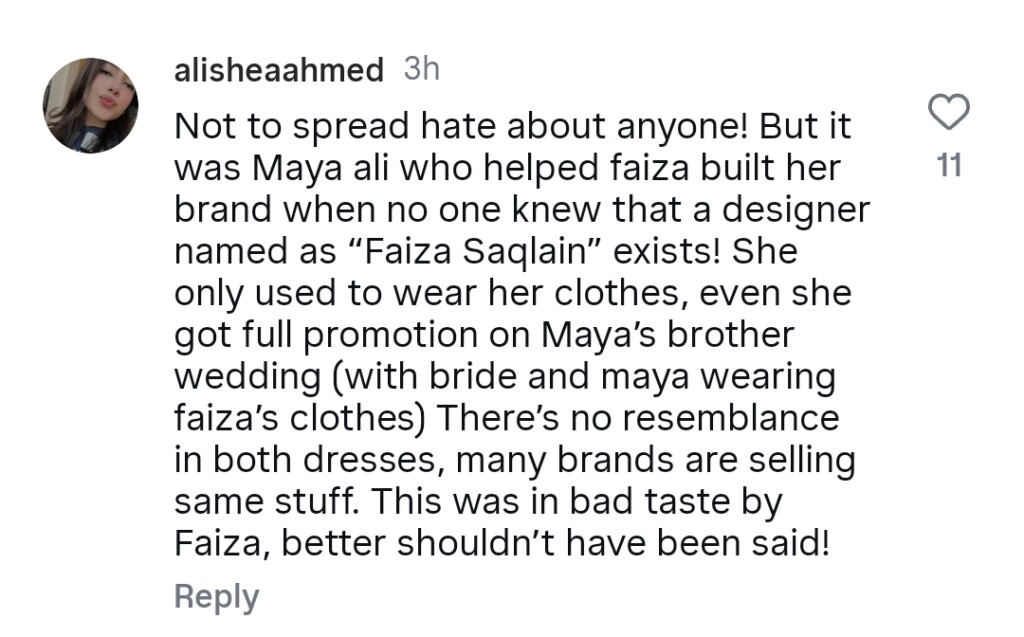
Task: Open alisheaahmed's profile picture
Action: point(91,106)
